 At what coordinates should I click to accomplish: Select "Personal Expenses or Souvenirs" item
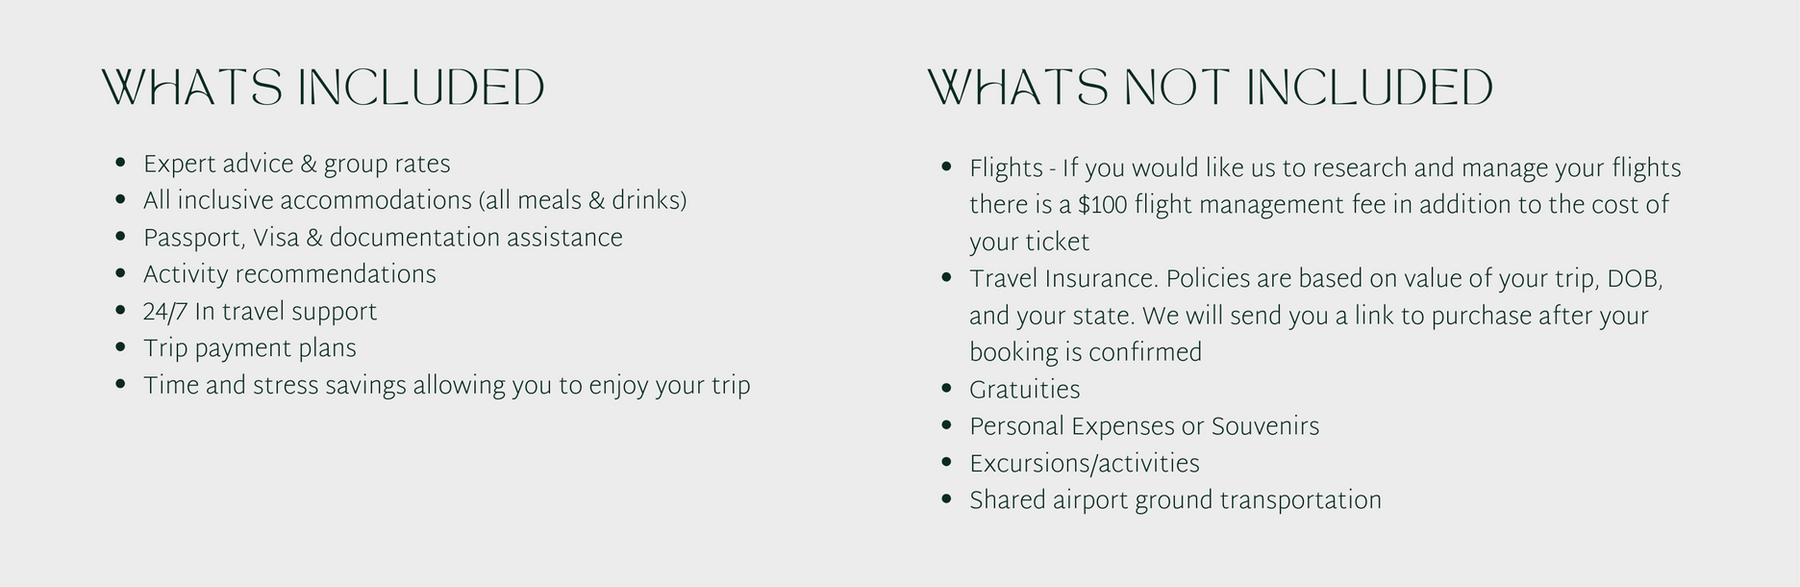(x=1144, y=427)
